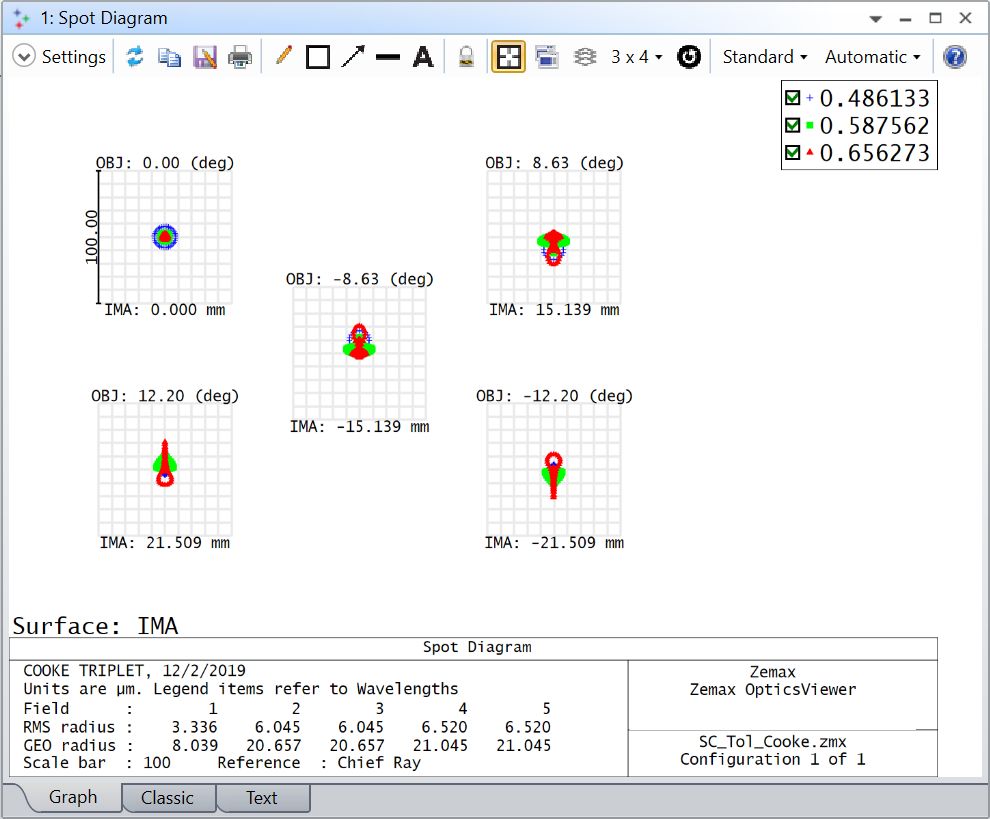
Task: Copy the spot diagram to clipboard
Action: click(170, 57)
